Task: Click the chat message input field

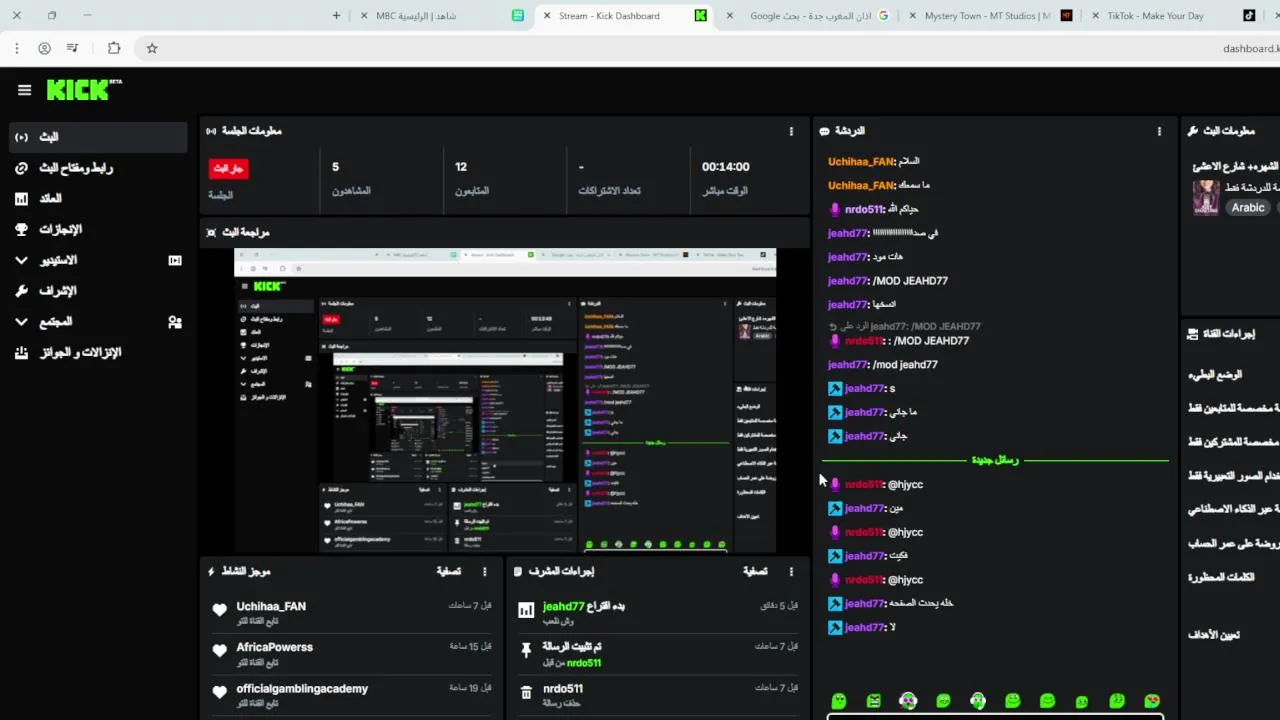Action: click(x=995, y=715)
